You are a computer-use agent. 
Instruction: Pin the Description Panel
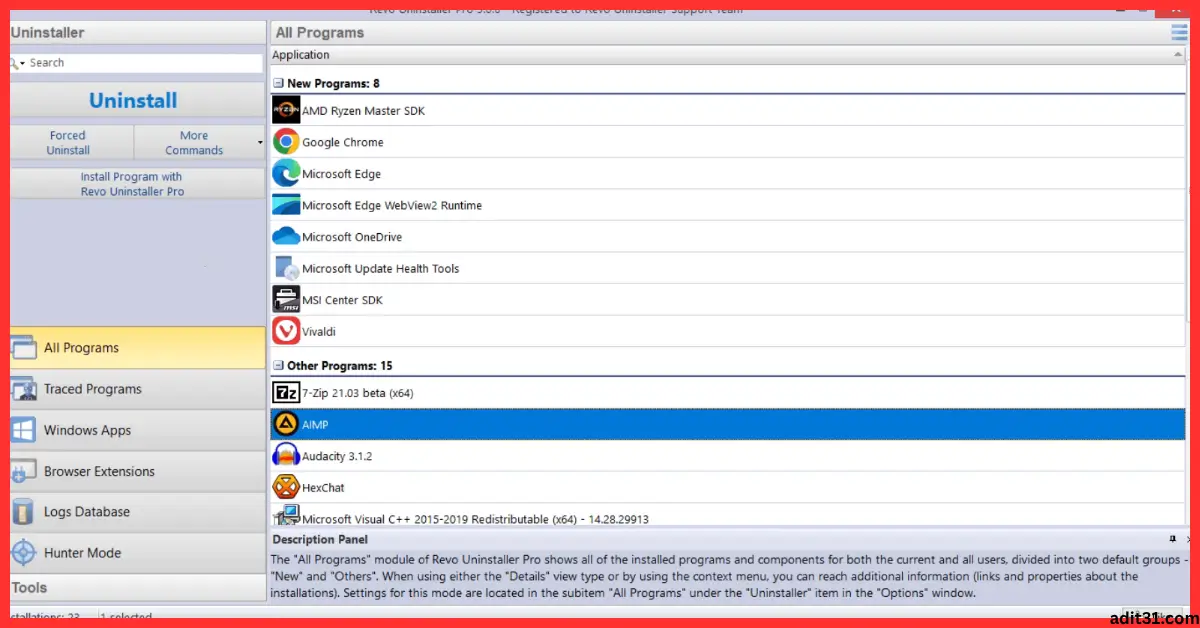tap(1173, 539)
